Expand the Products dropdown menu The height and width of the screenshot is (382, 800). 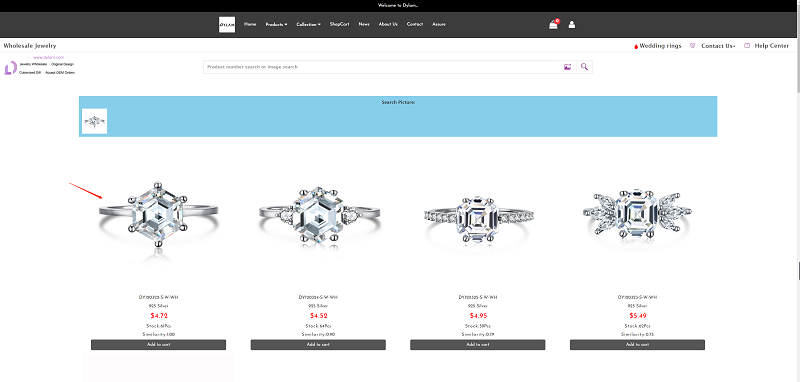point(276,24)
